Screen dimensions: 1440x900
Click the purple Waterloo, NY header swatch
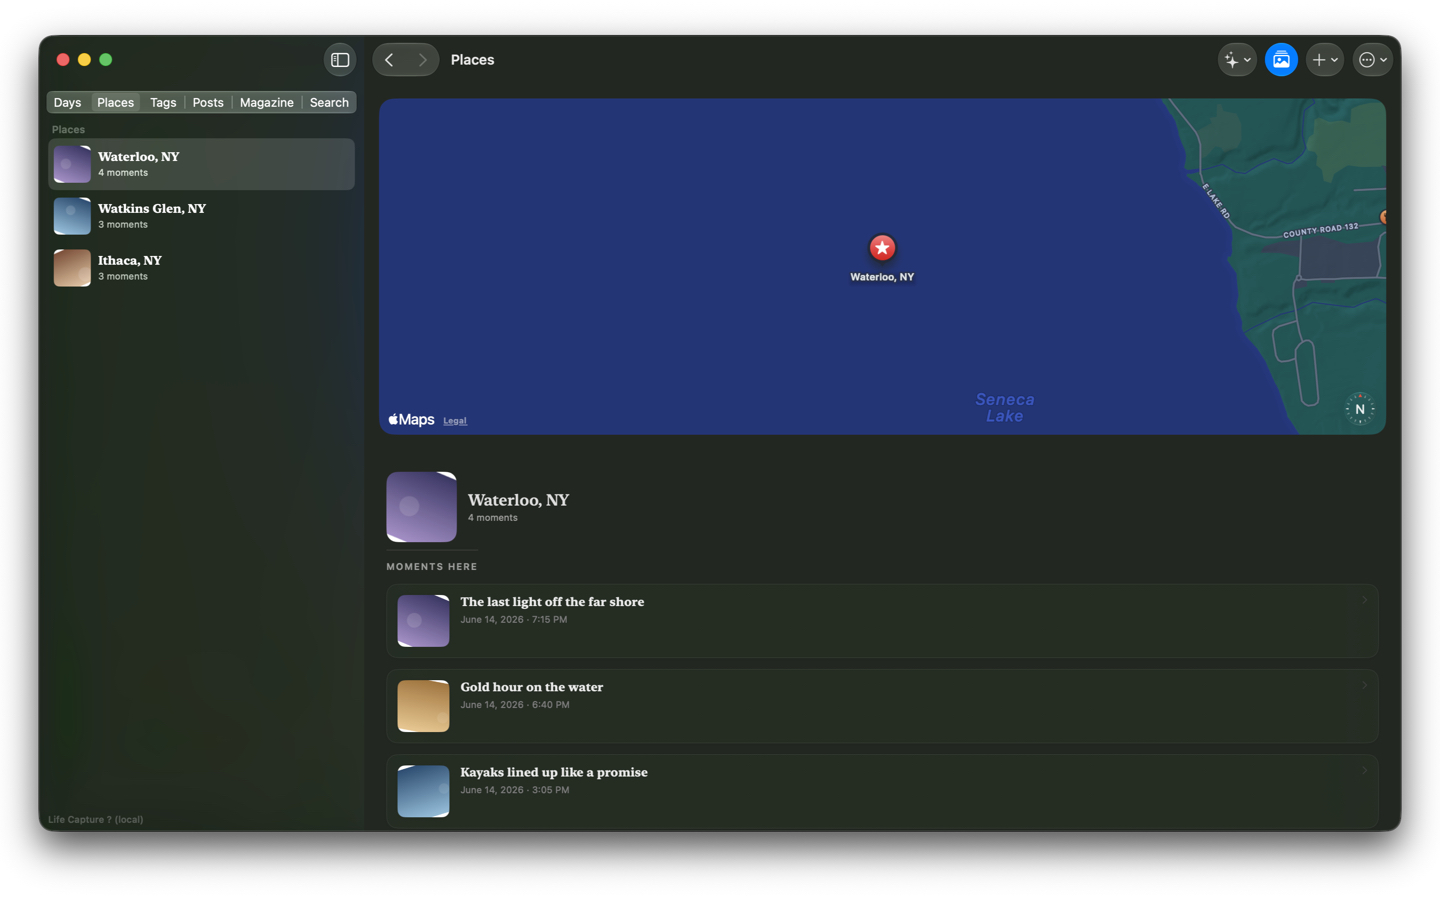click(x=421, y=507)
